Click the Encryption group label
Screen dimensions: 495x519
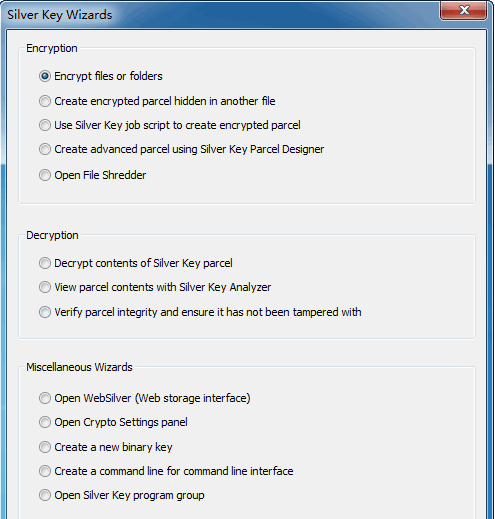(52, 48)
